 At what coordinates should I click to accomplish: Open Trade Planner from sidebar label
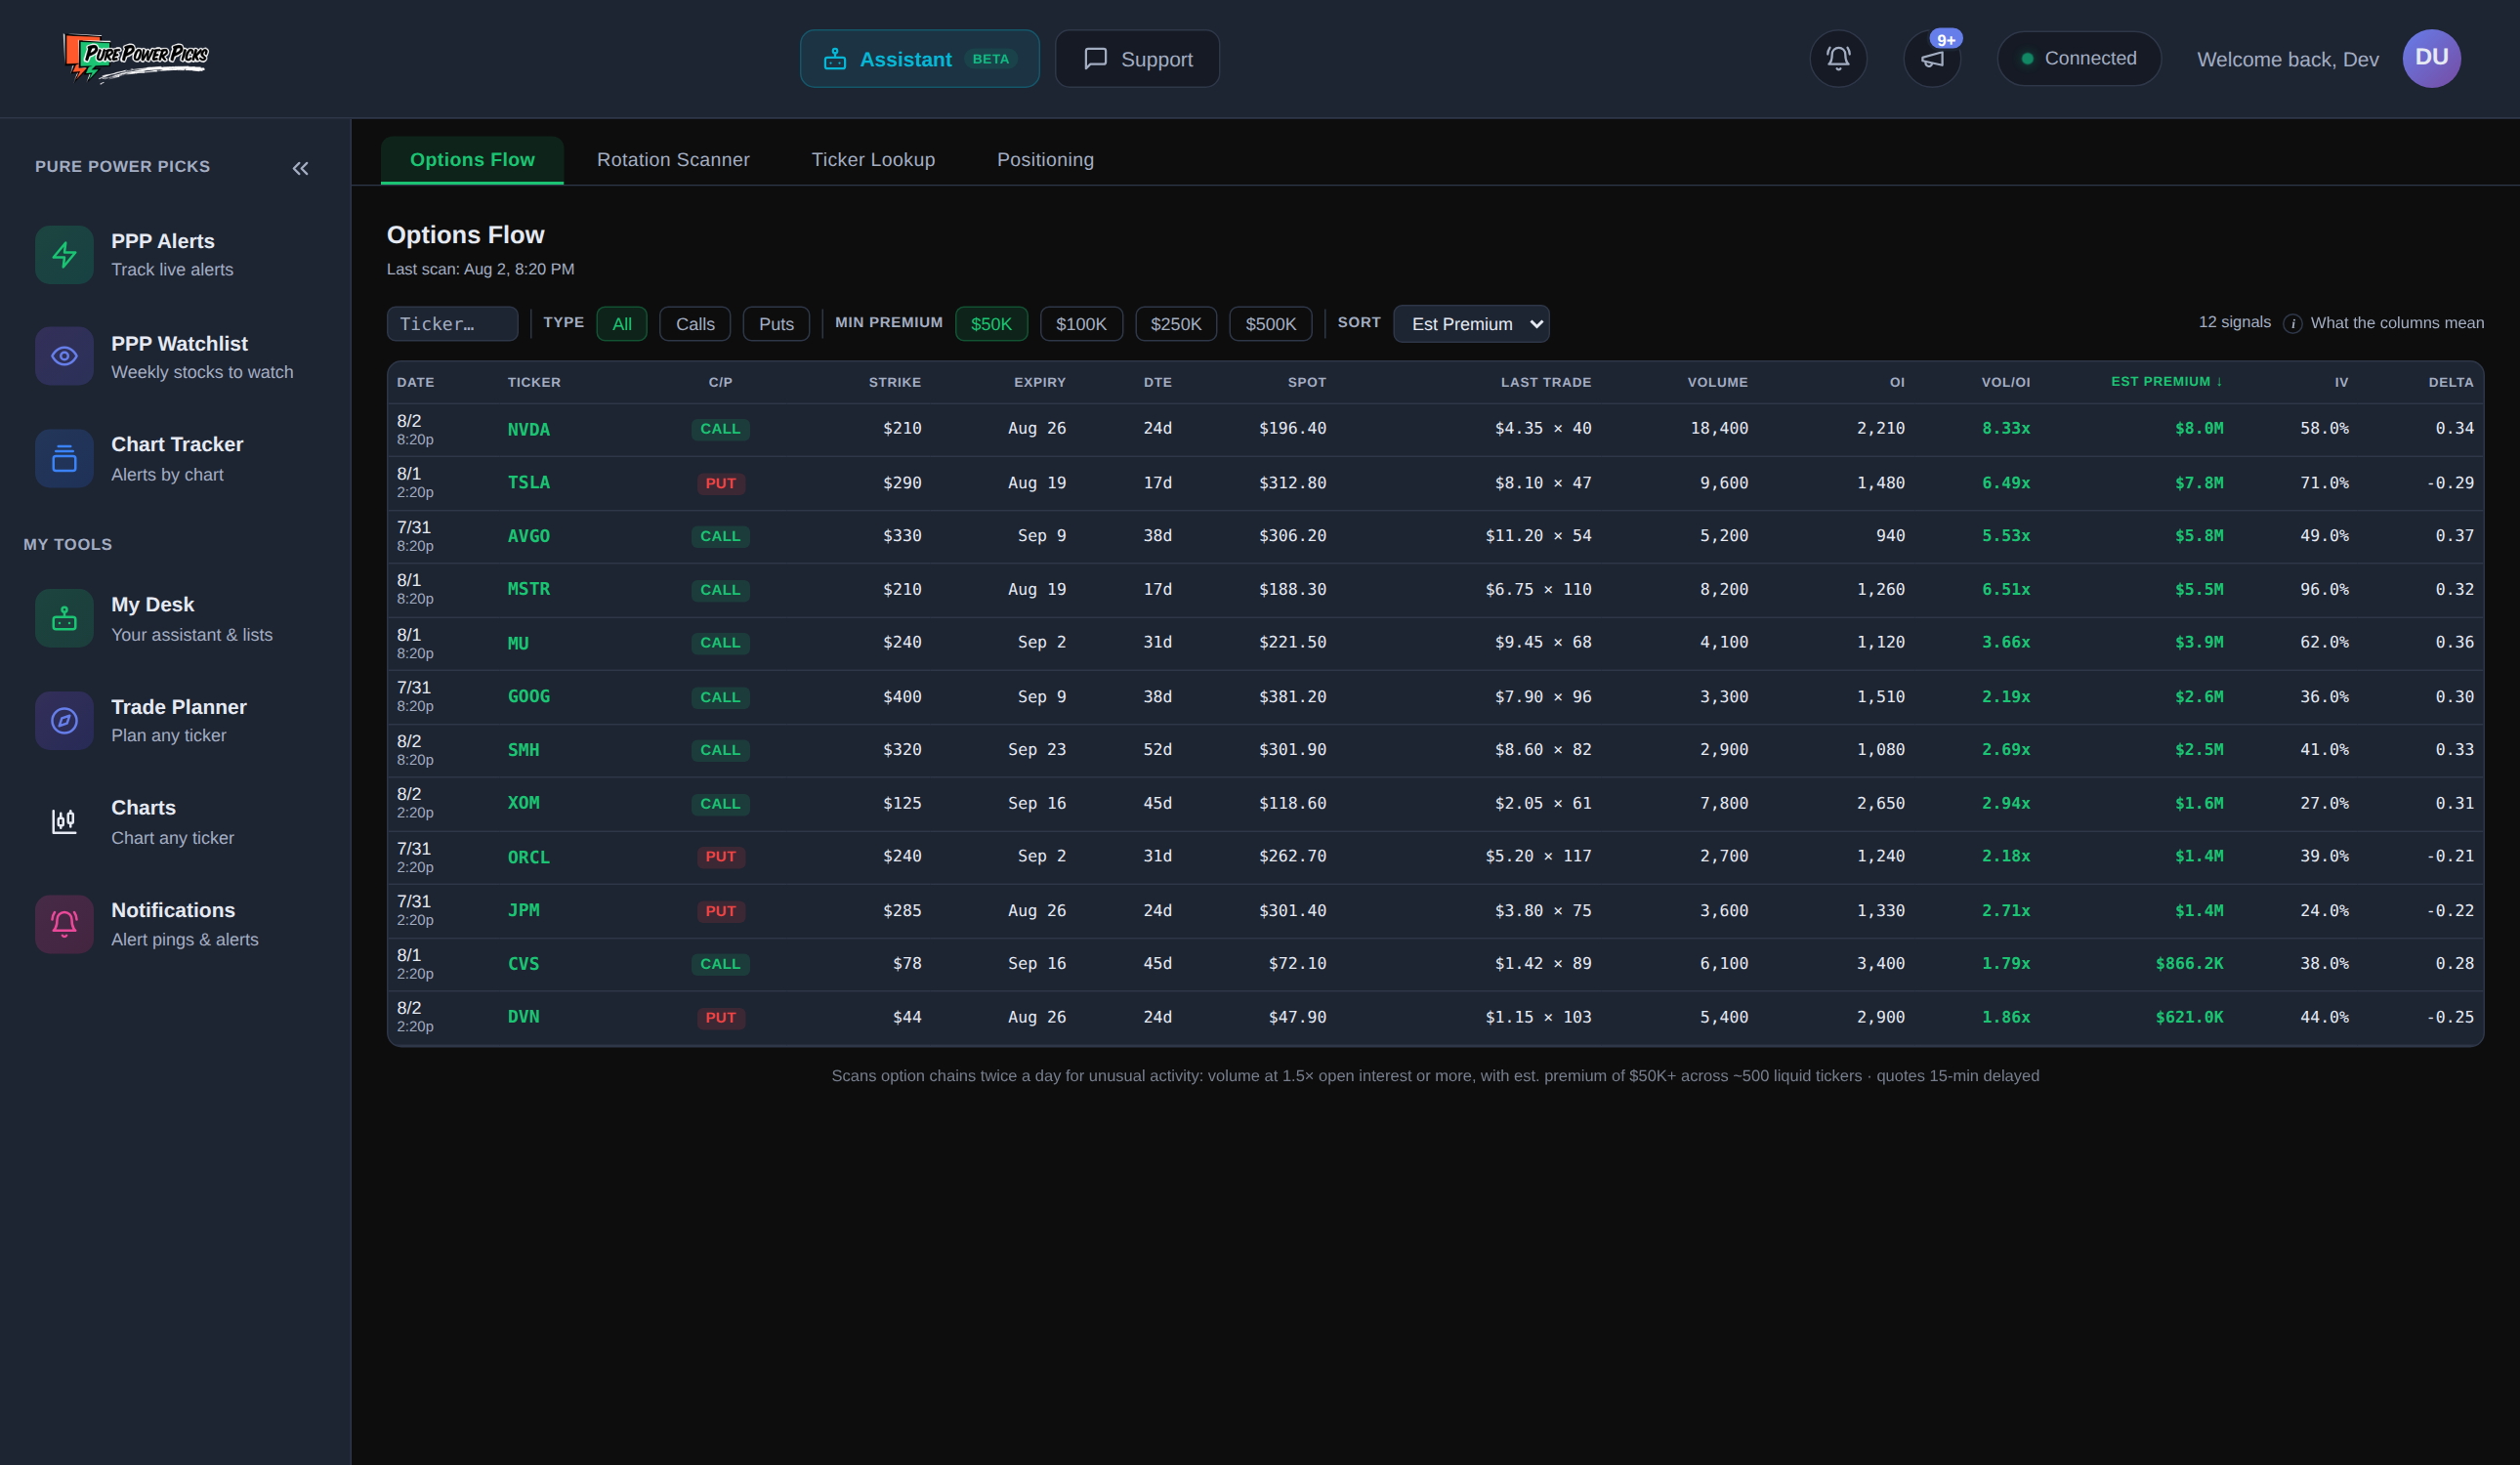(x=178, y=707)
